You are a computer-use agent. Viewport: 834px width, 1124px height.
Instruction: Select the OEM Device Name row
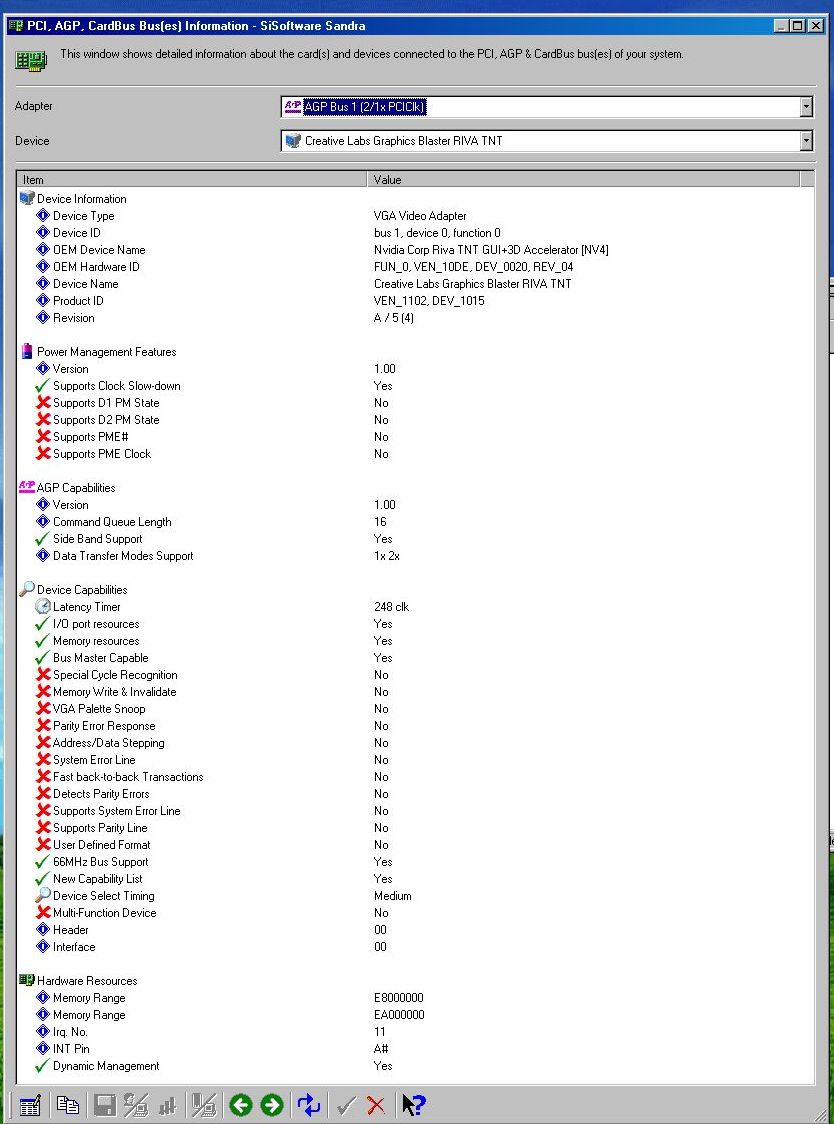[x=416, y=249]
